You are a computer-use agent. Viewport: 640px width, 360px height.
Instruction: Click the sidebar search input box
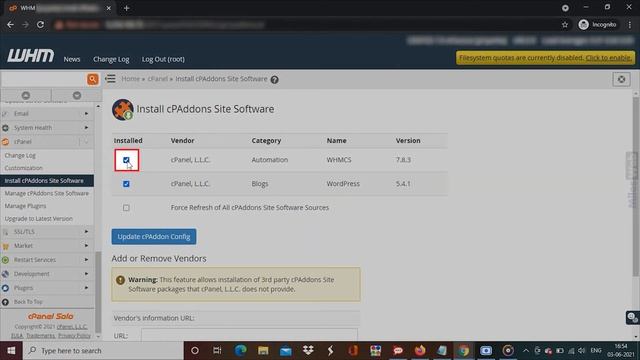(x=43, y=79)
